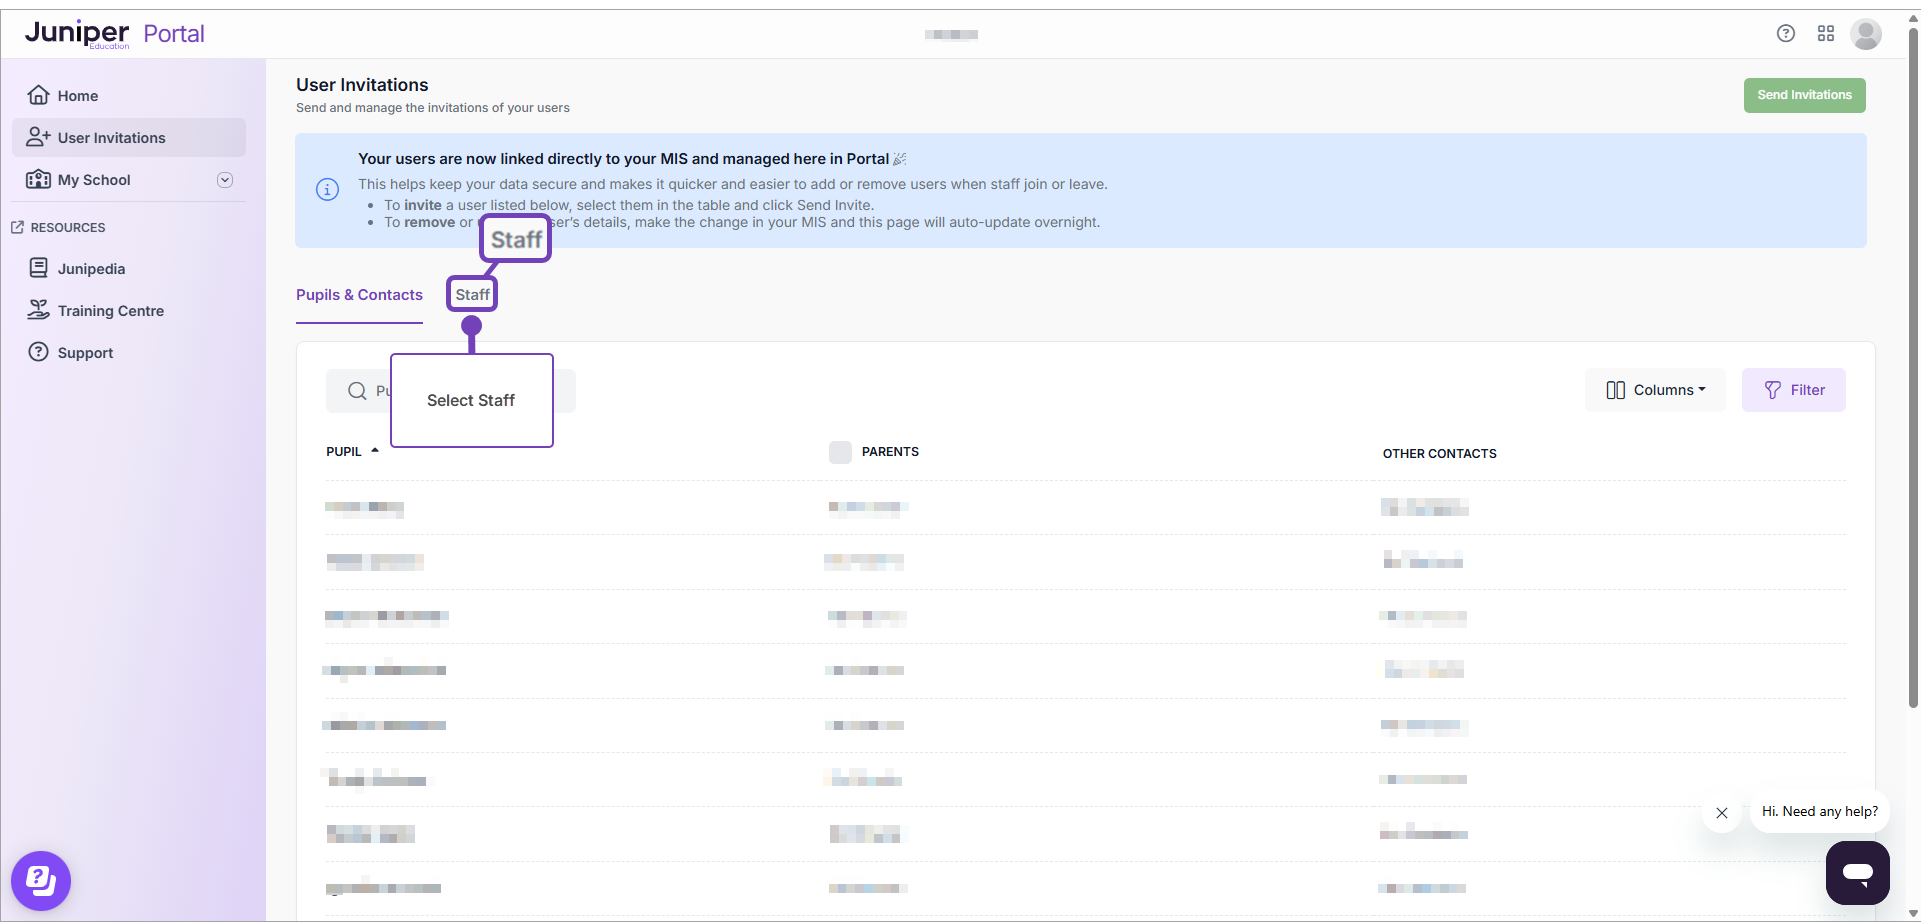Click the page vertical scrollbar
This screenshot has width=1921, height=922.
click(1912, 400)
